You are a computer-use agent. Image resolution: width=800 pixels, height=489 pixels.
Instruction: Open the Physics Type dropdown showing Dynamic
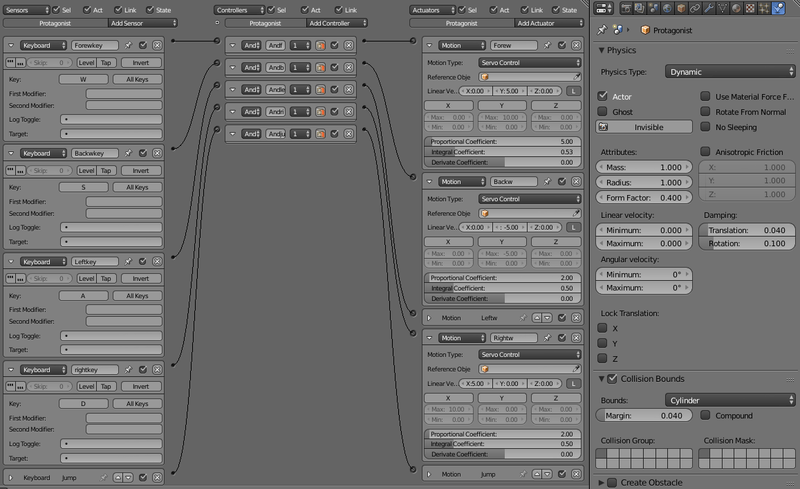click(730, 72)
